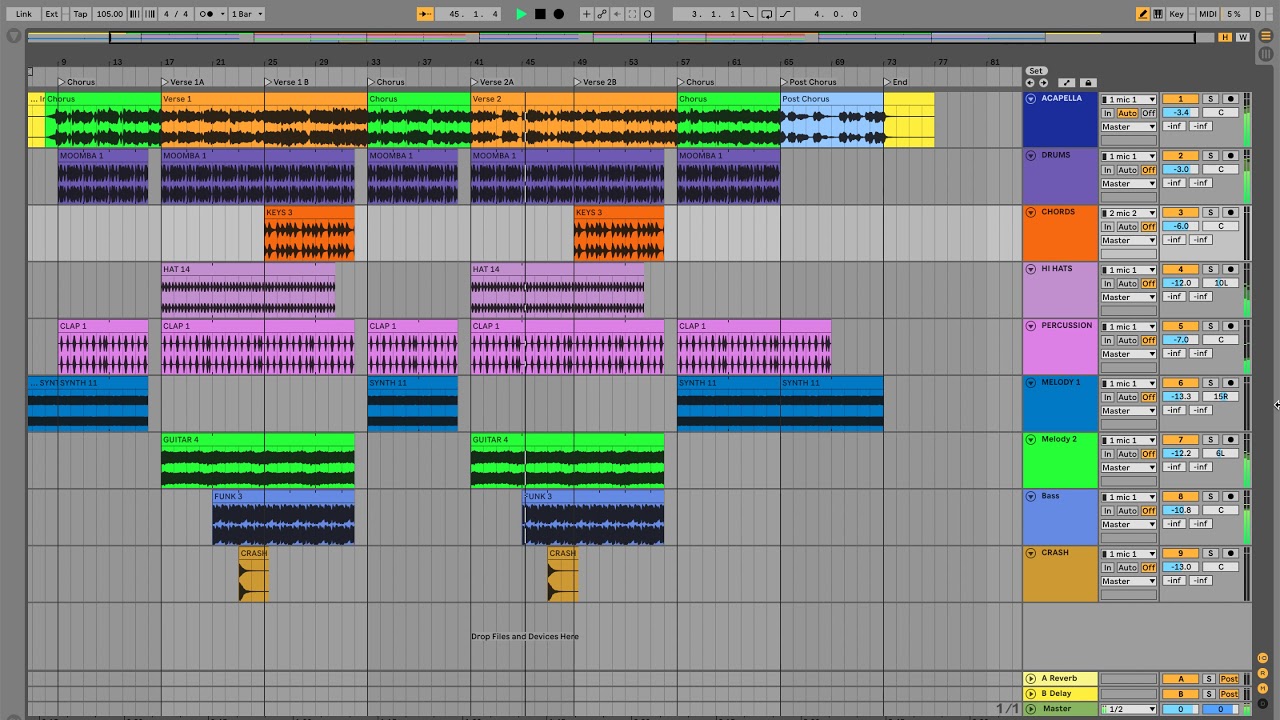1280x720 pixels.
Task: Toggle the Loop switch in transport bar
Action: click(x=767, y=14)
